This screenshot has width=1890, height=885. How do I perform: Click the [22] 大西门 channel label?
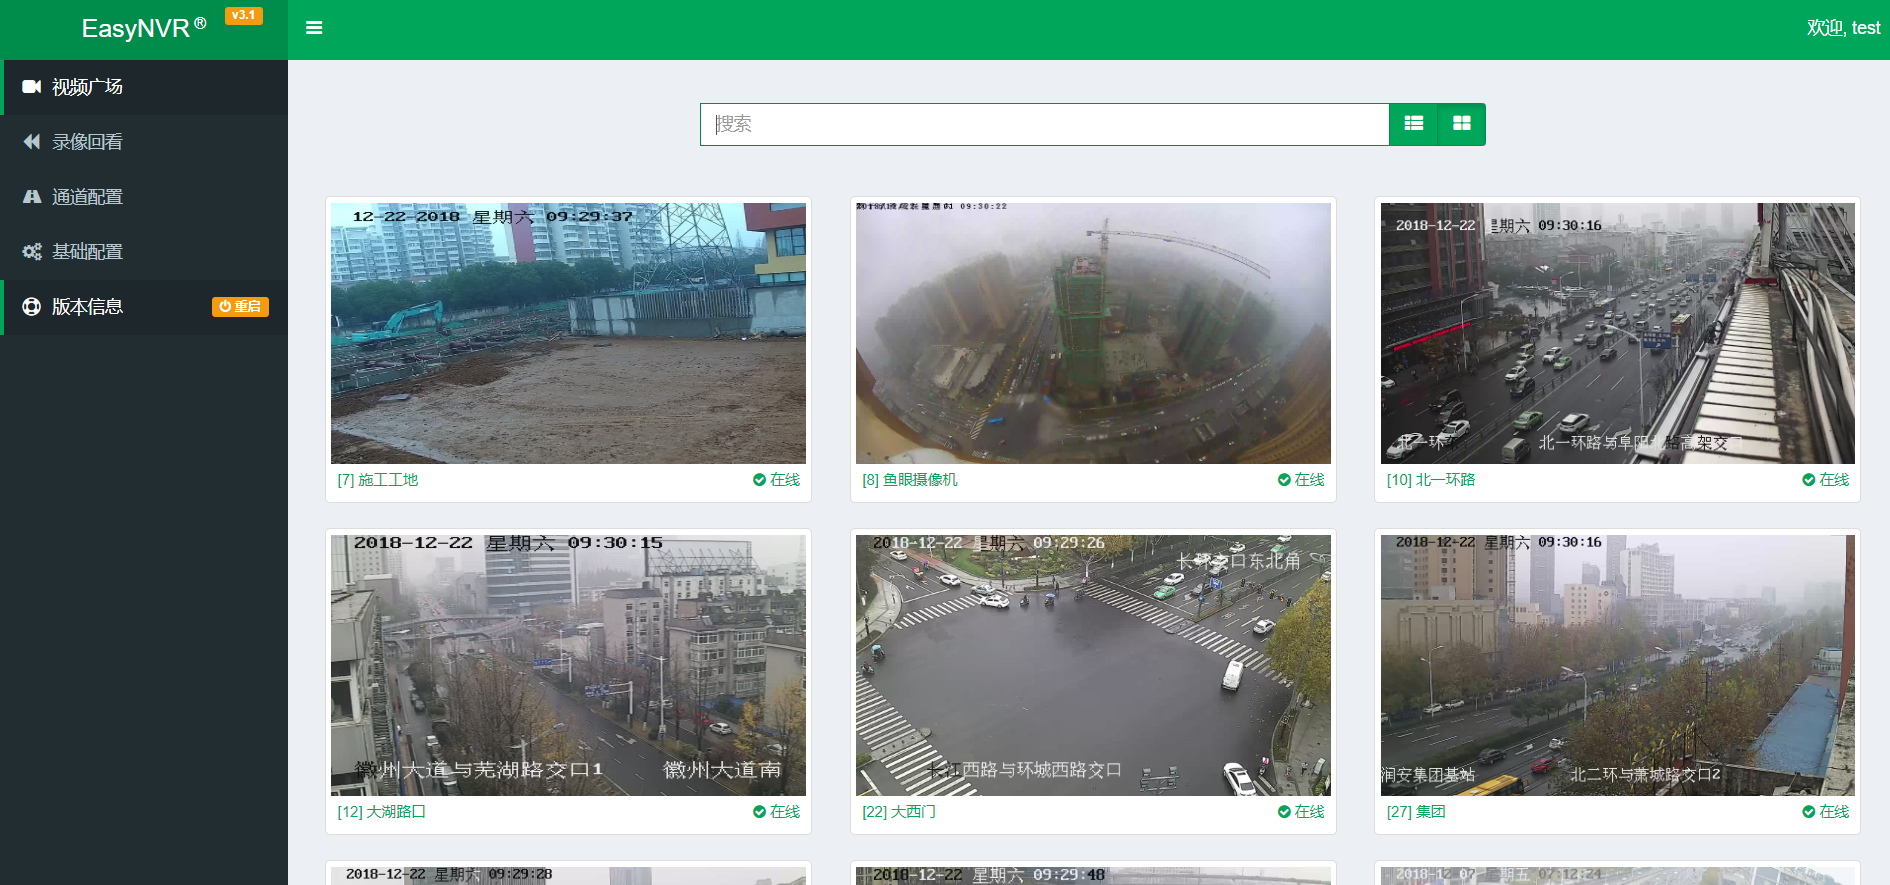coord(899,812)
